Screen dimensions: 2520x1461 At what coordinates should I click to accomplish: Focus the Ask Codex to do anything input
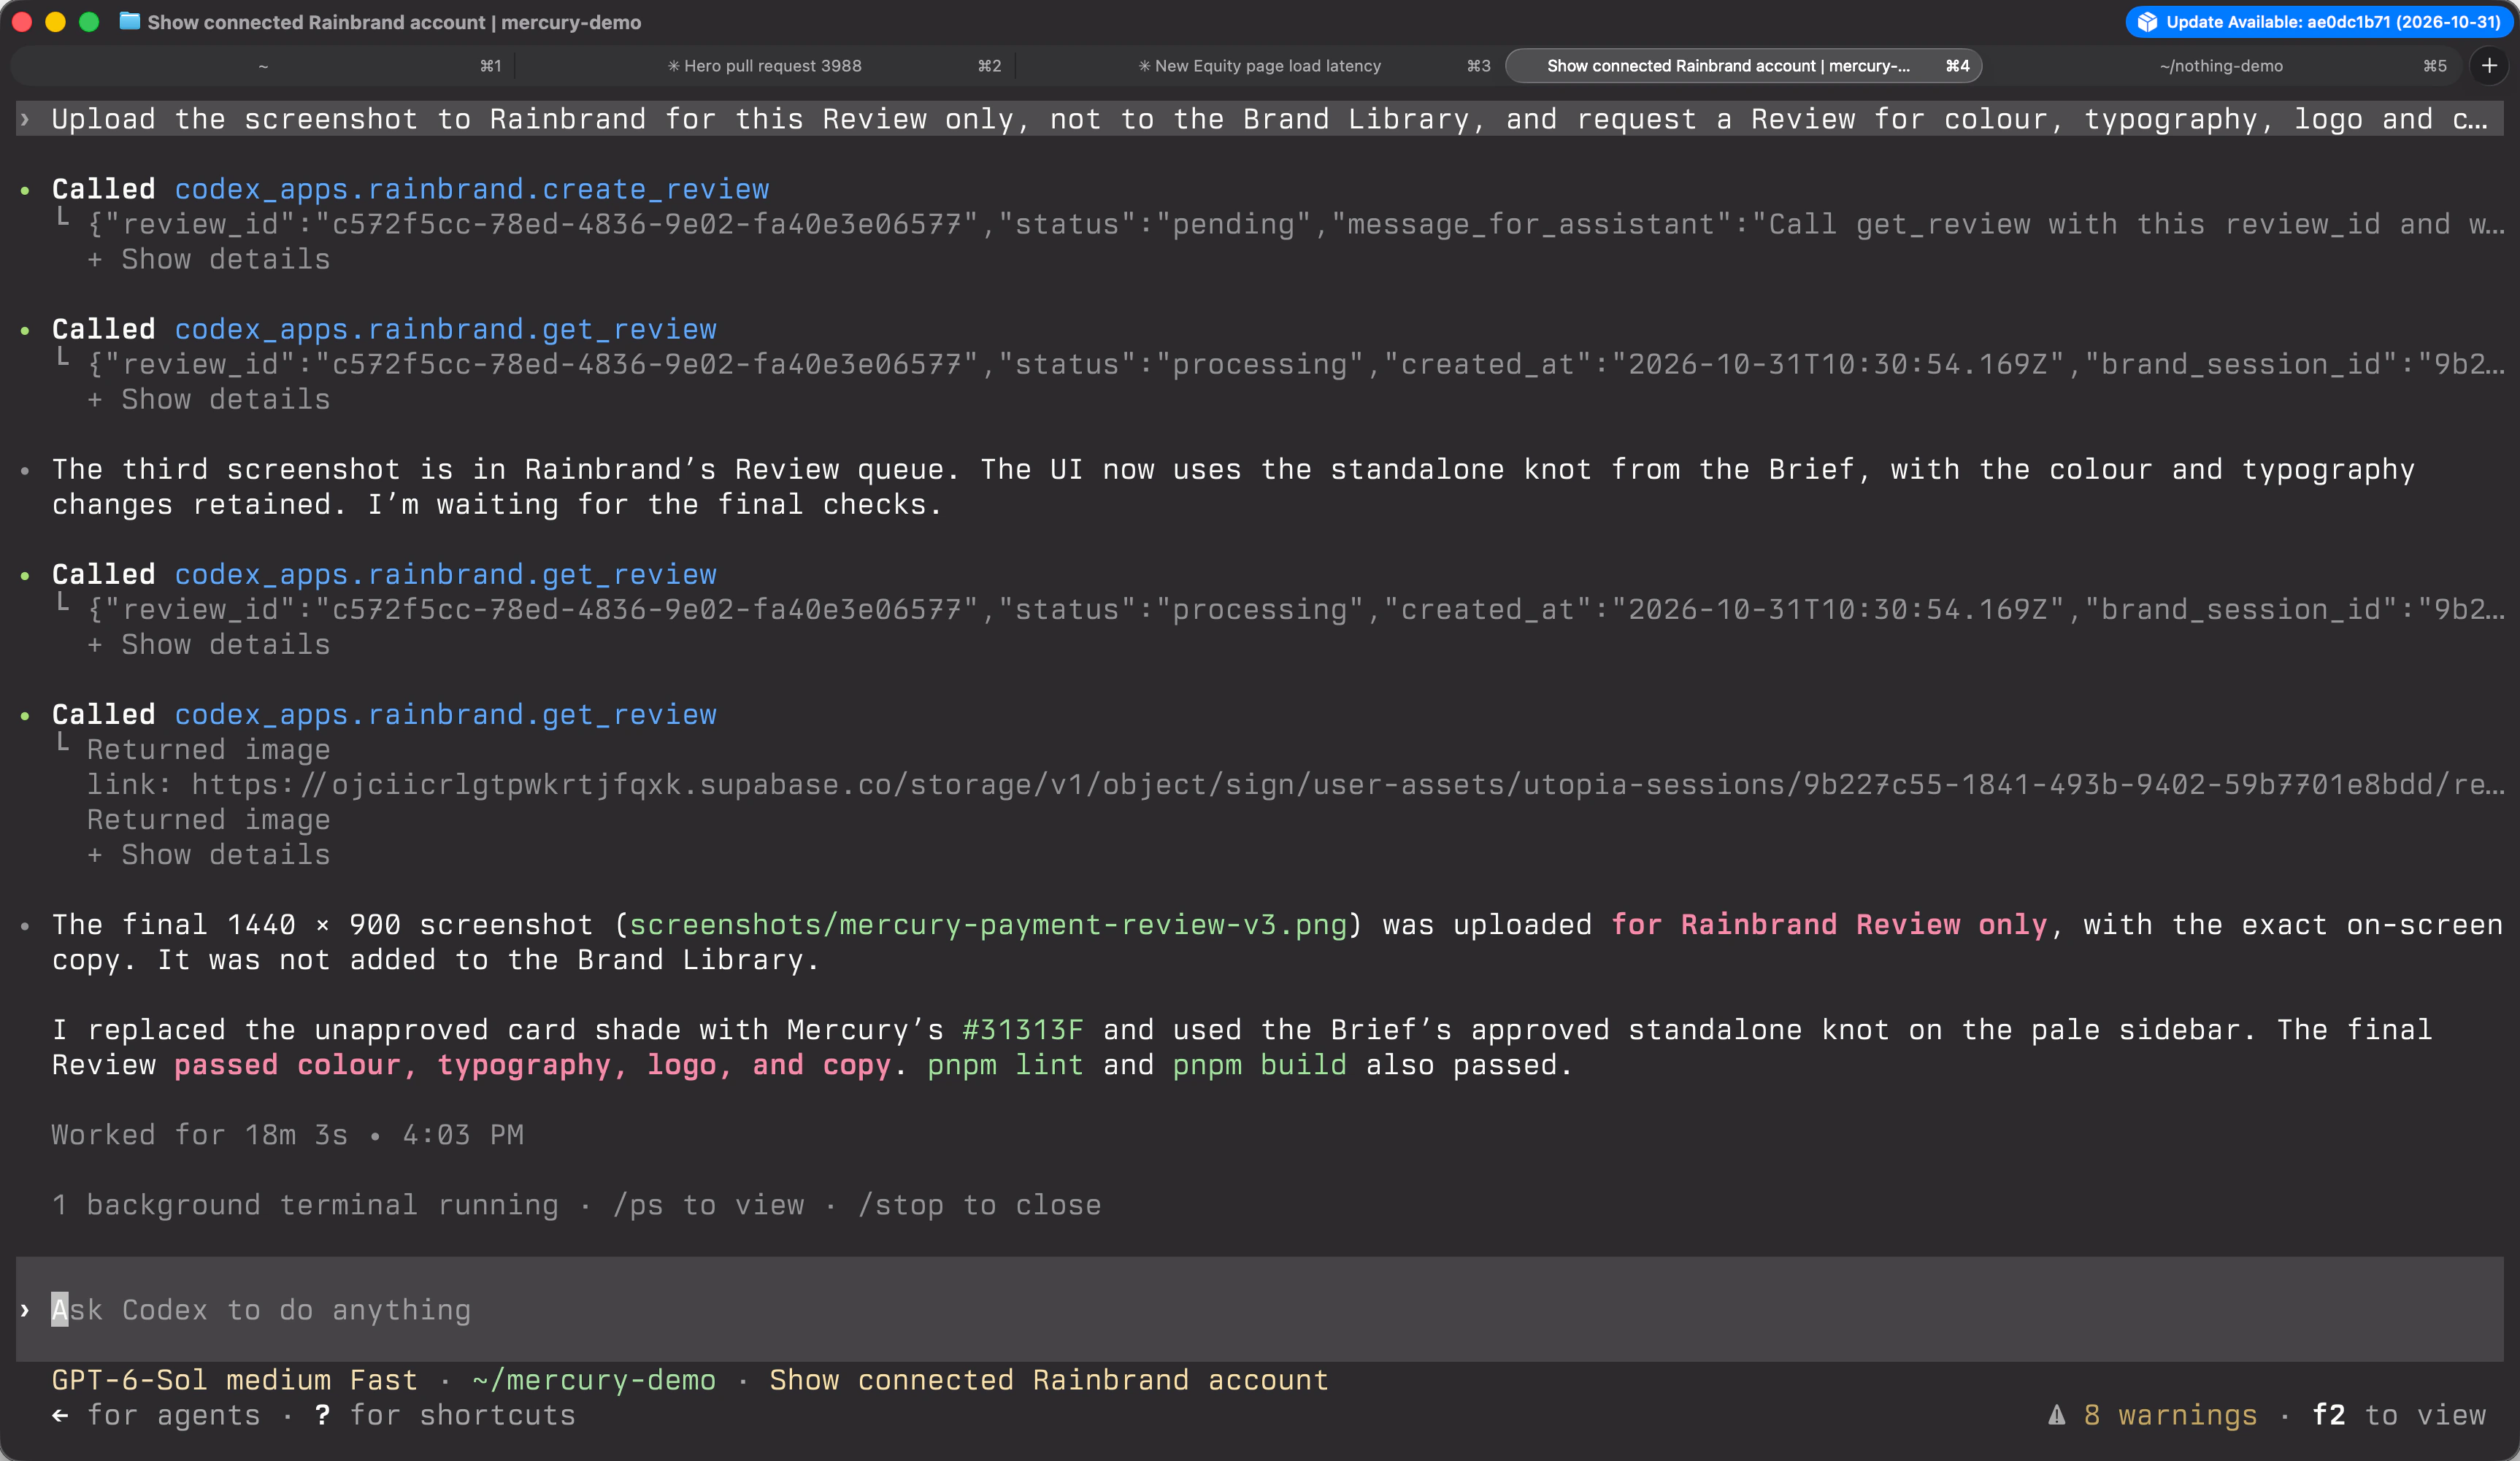(1260, 1309)
